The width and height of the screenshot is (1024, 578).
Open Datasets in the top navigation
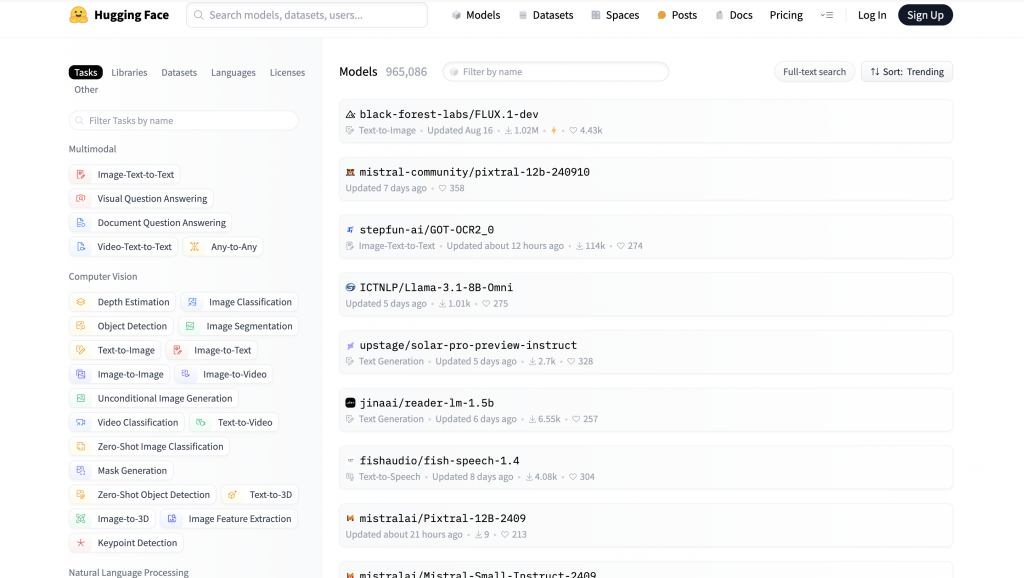coord(546,15)
